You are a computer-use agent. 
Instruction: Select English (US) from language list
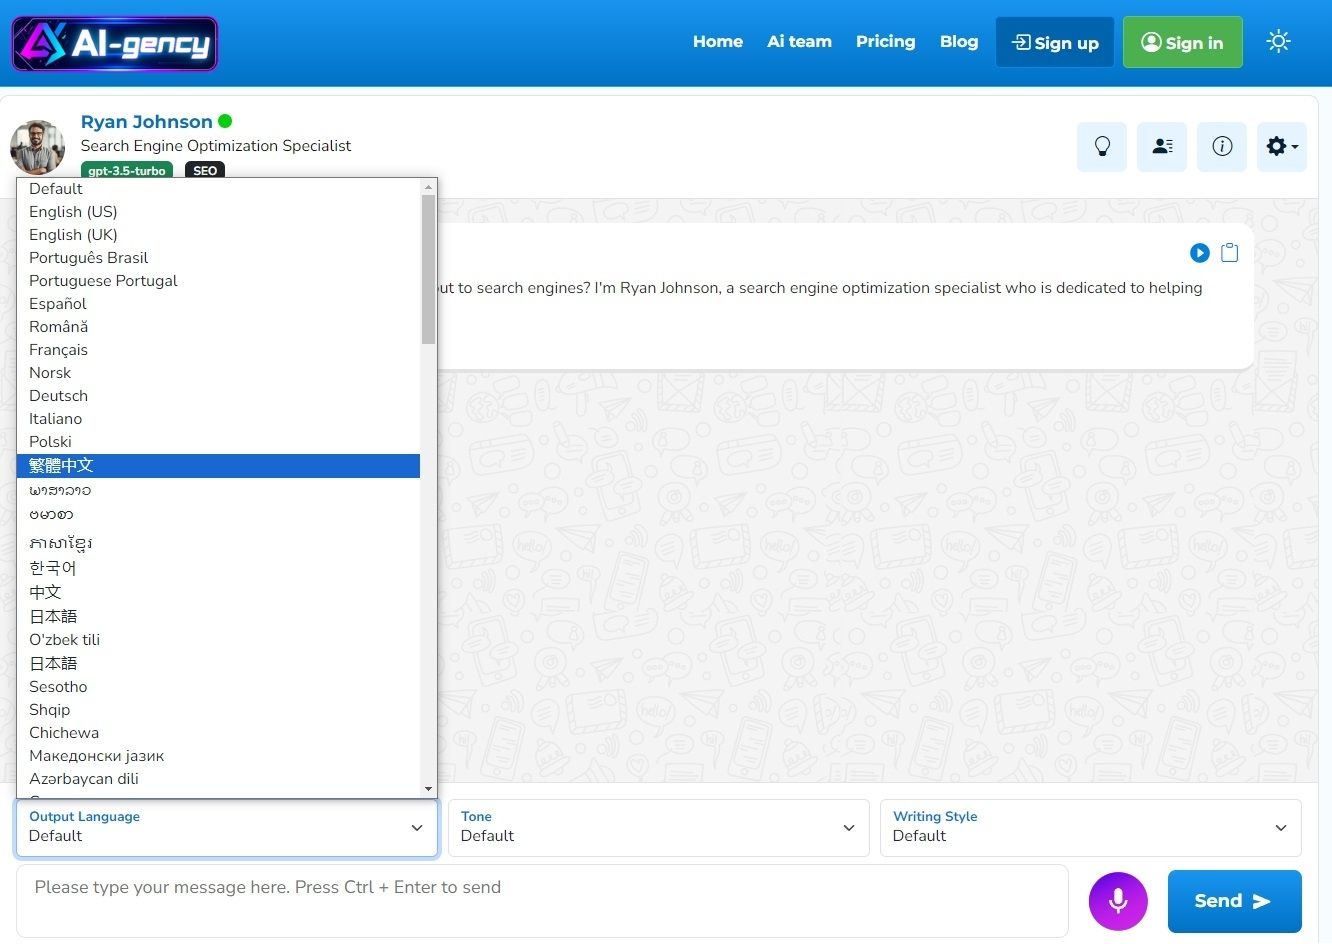coord(73,212)
